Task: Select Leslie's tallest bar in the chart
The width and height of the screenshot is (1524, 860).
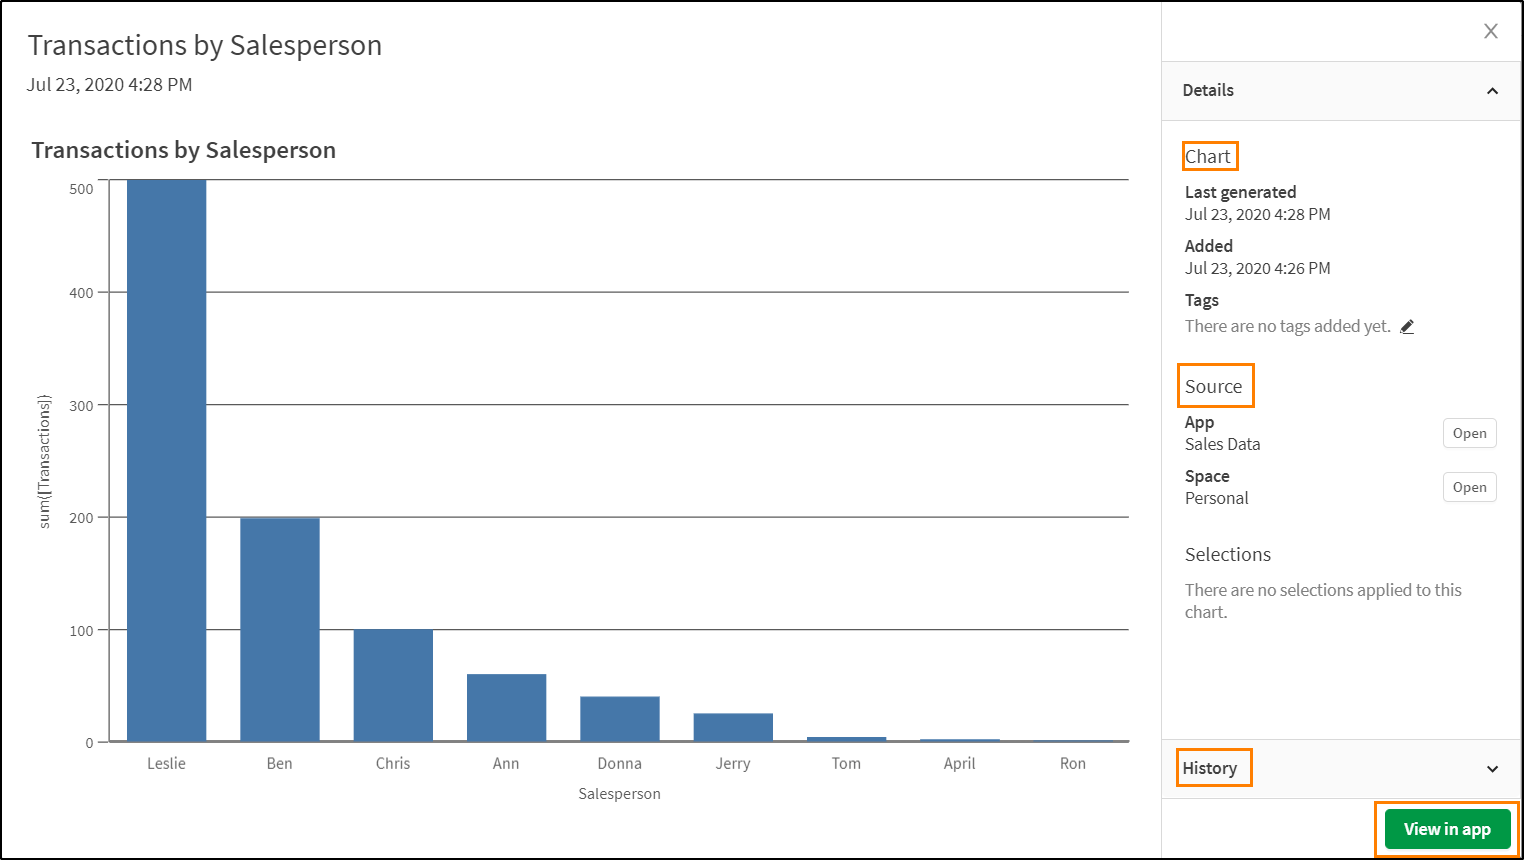Action: click(166, 450)
